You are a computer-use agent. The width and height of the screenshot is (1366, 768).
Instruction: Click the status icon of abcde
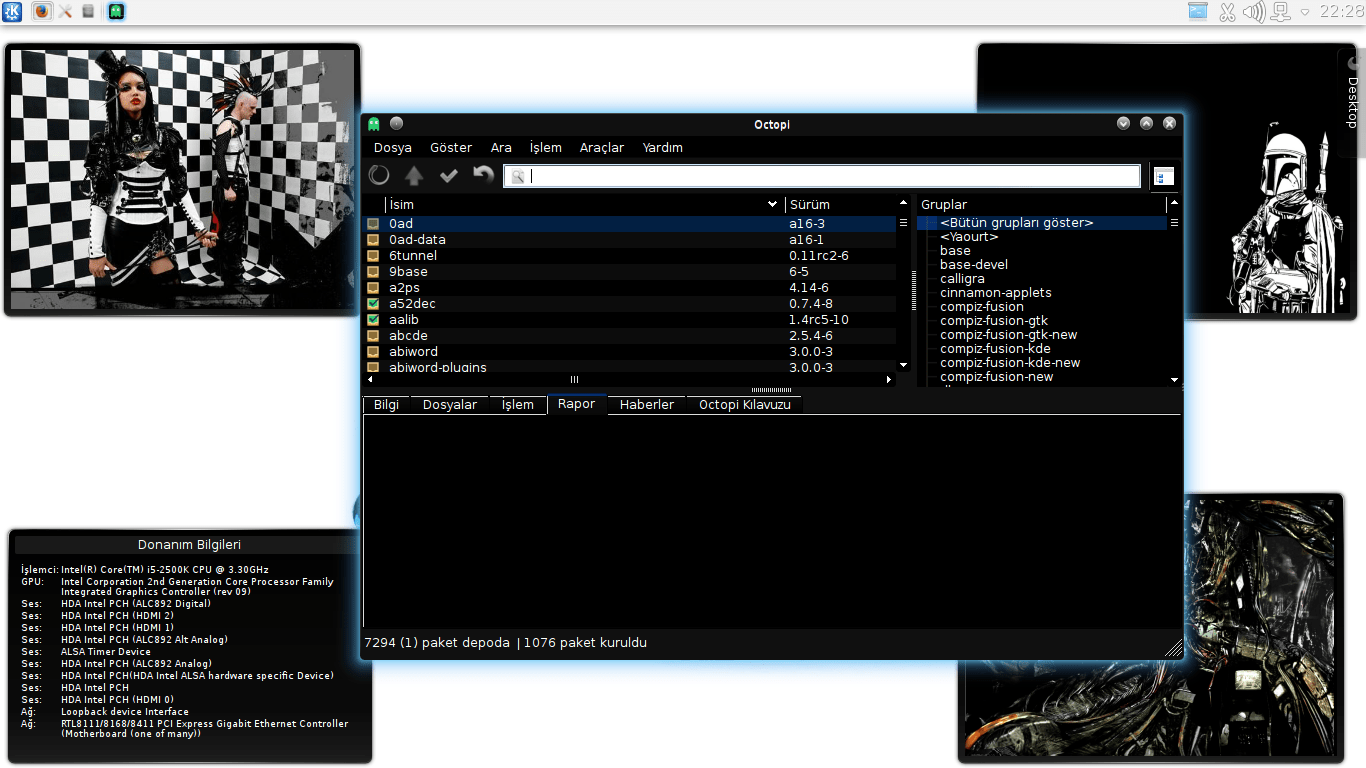point(373,336)
